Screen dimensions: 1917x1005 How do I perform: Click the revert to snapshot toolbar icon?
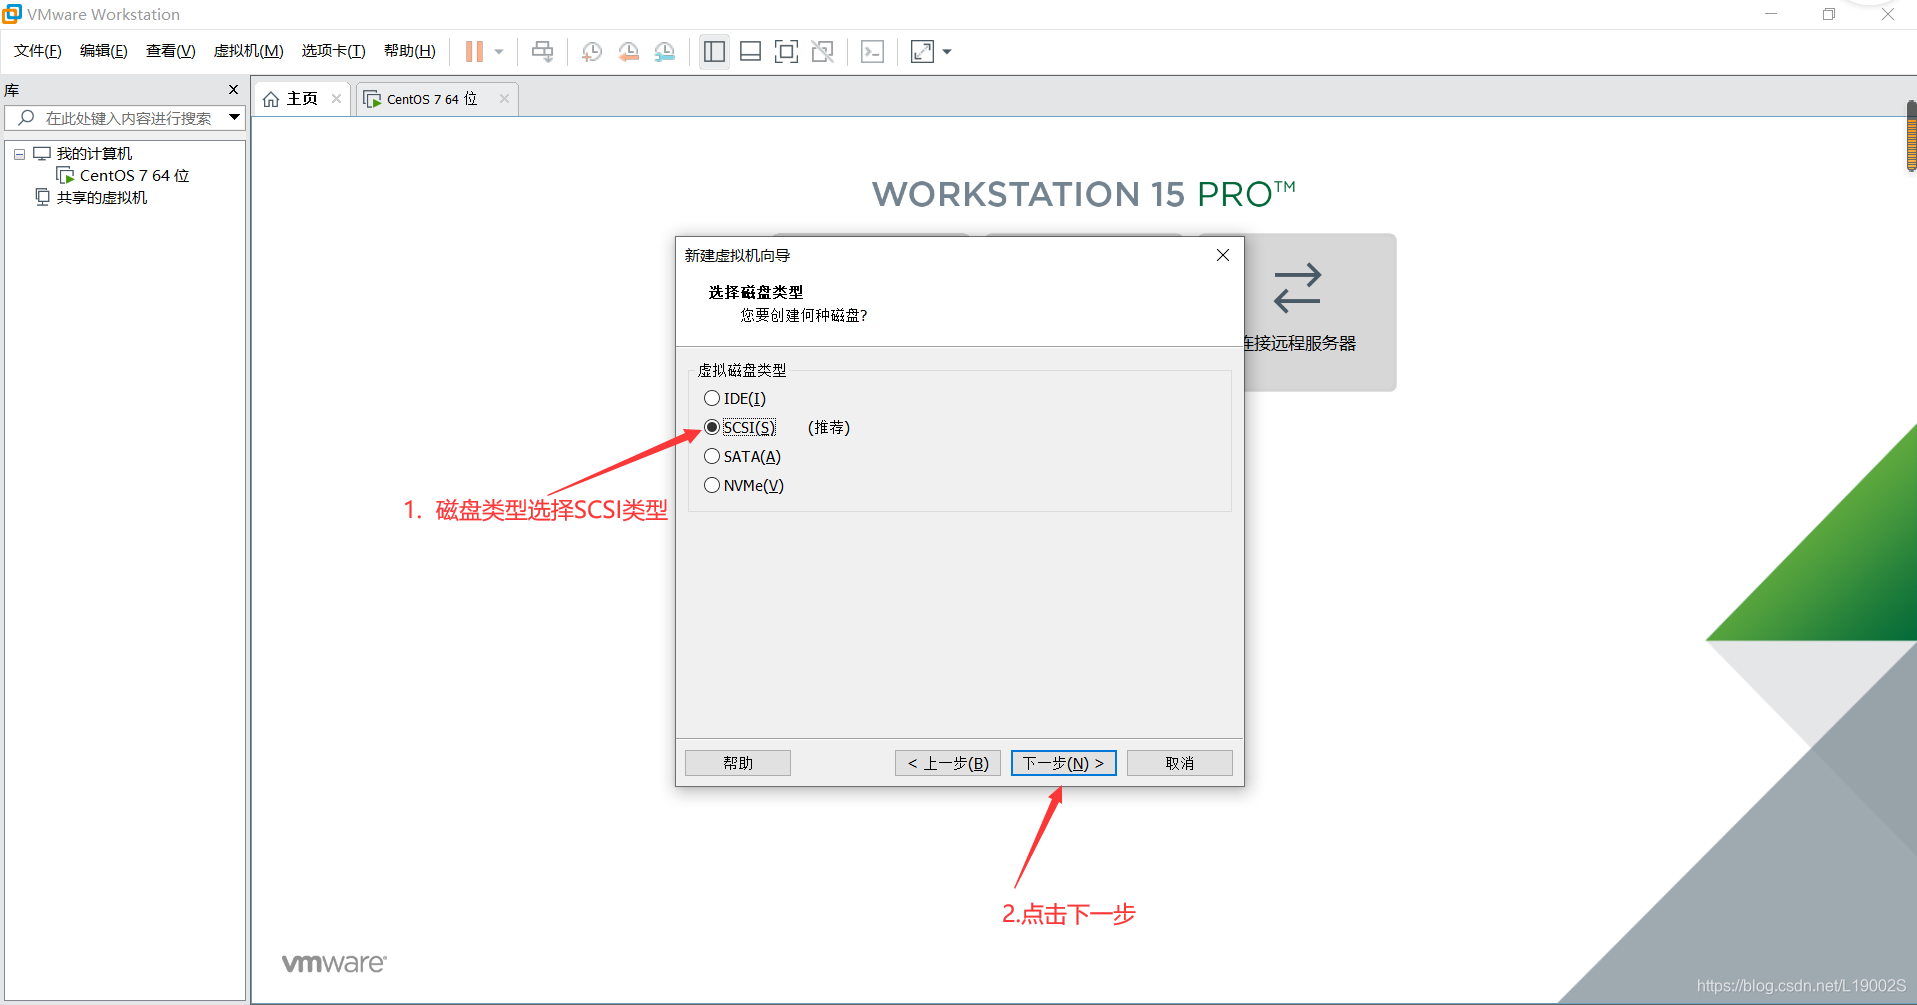pyautogui.click(x=628, y=51)
